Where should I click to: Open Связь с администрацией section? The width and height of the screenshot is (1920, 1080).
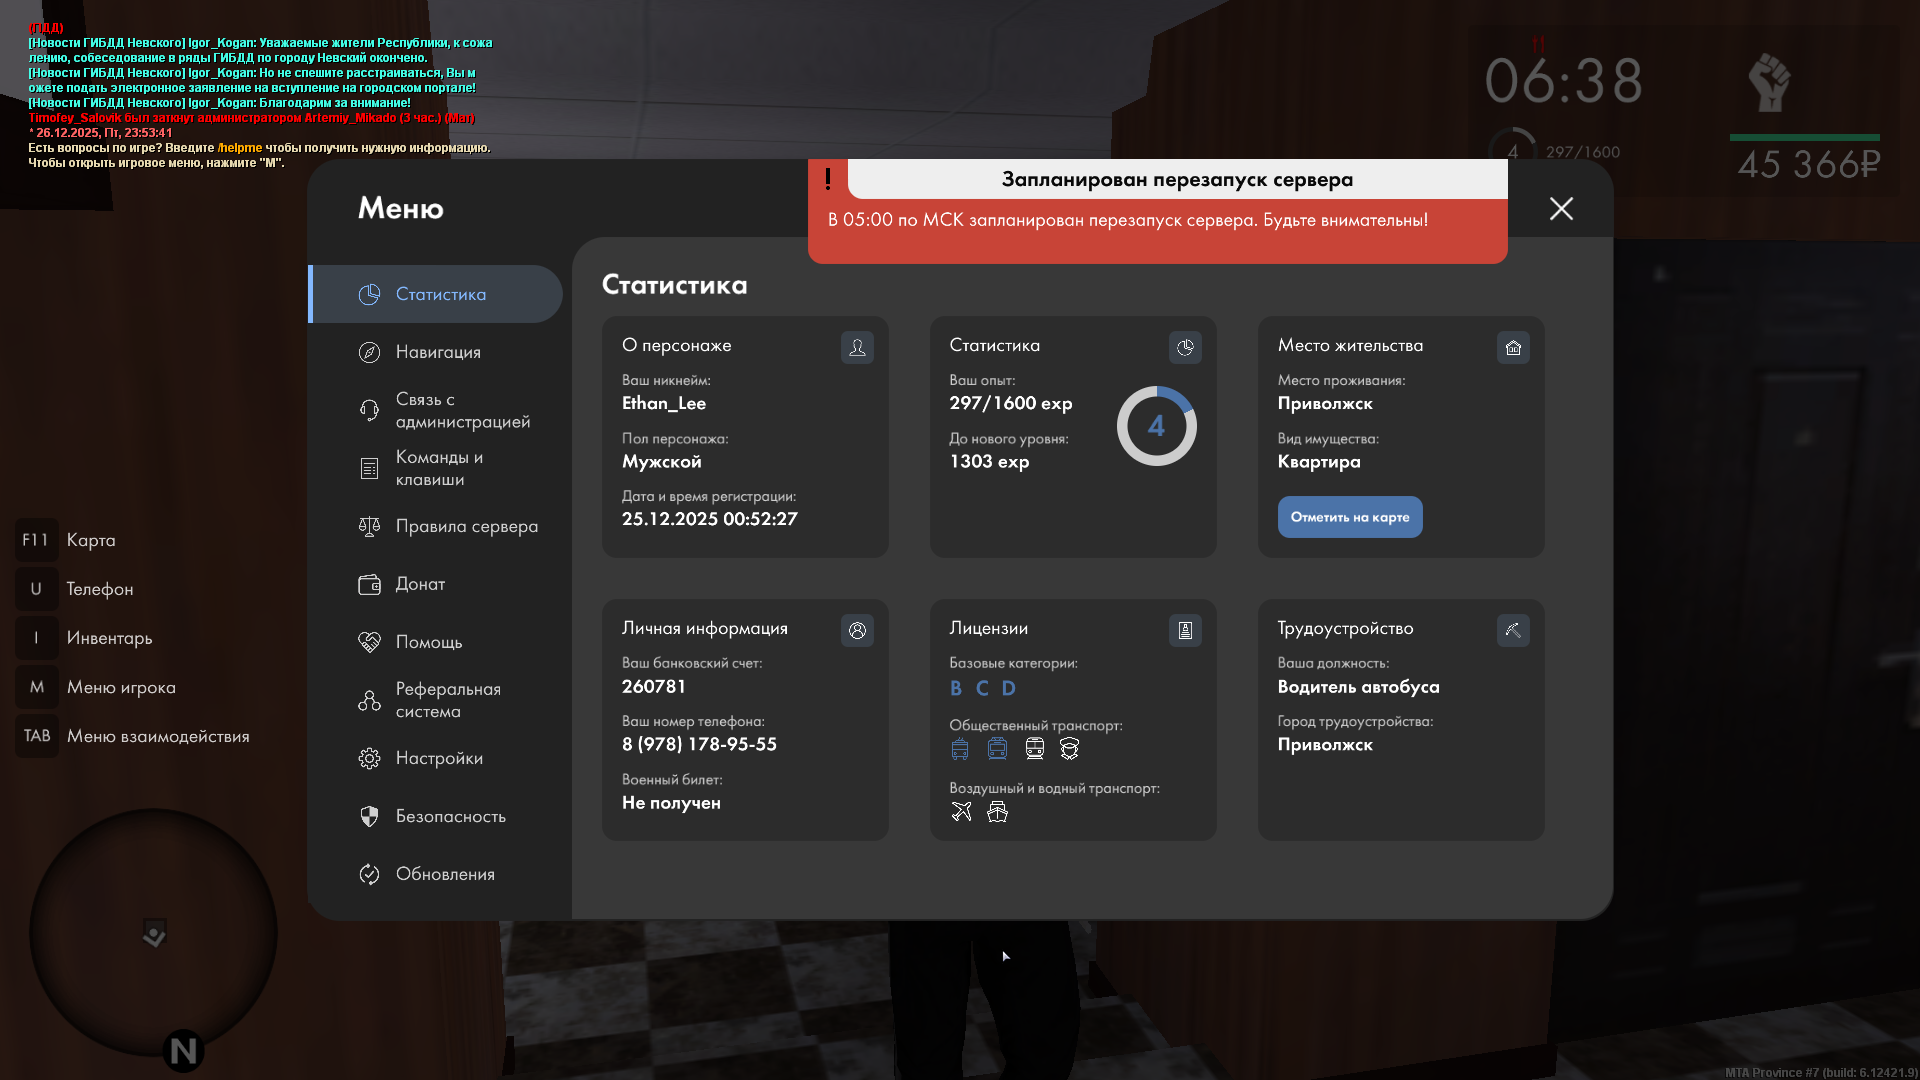tap(462, 410)
